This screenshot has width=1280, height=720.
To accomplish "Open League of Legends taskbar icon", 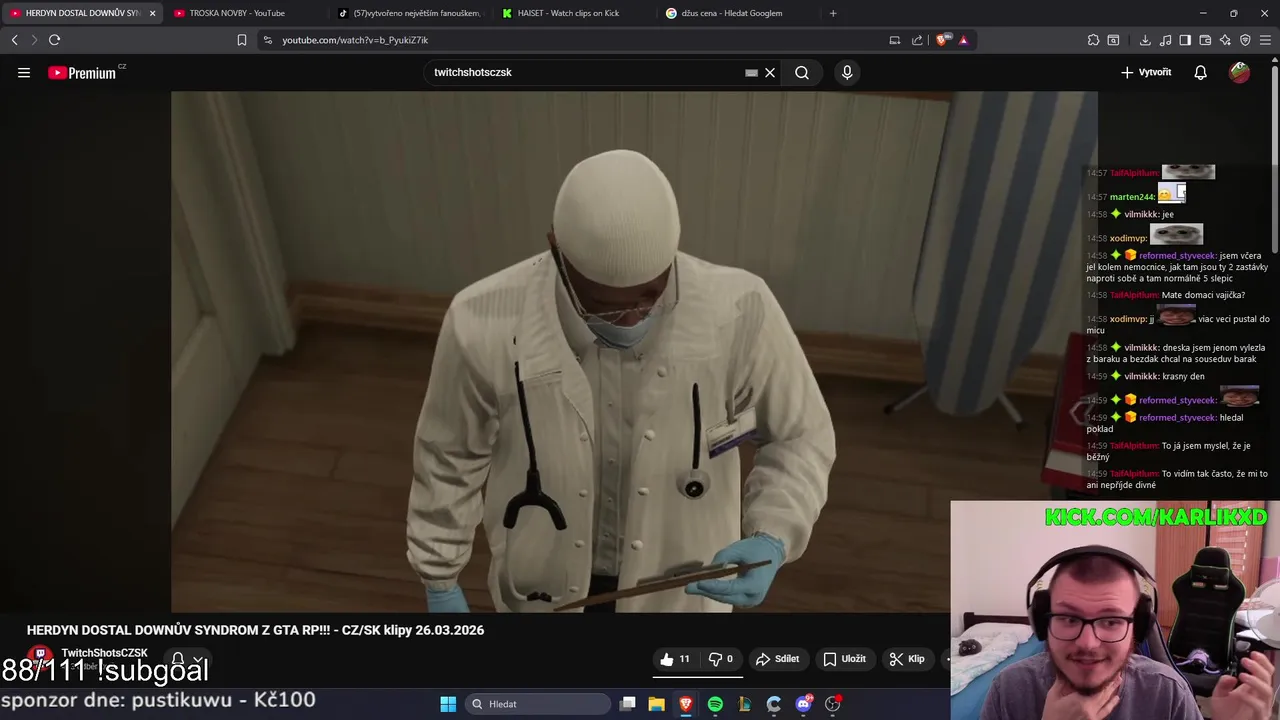I will pyautogui.click(x=744, y=704).
